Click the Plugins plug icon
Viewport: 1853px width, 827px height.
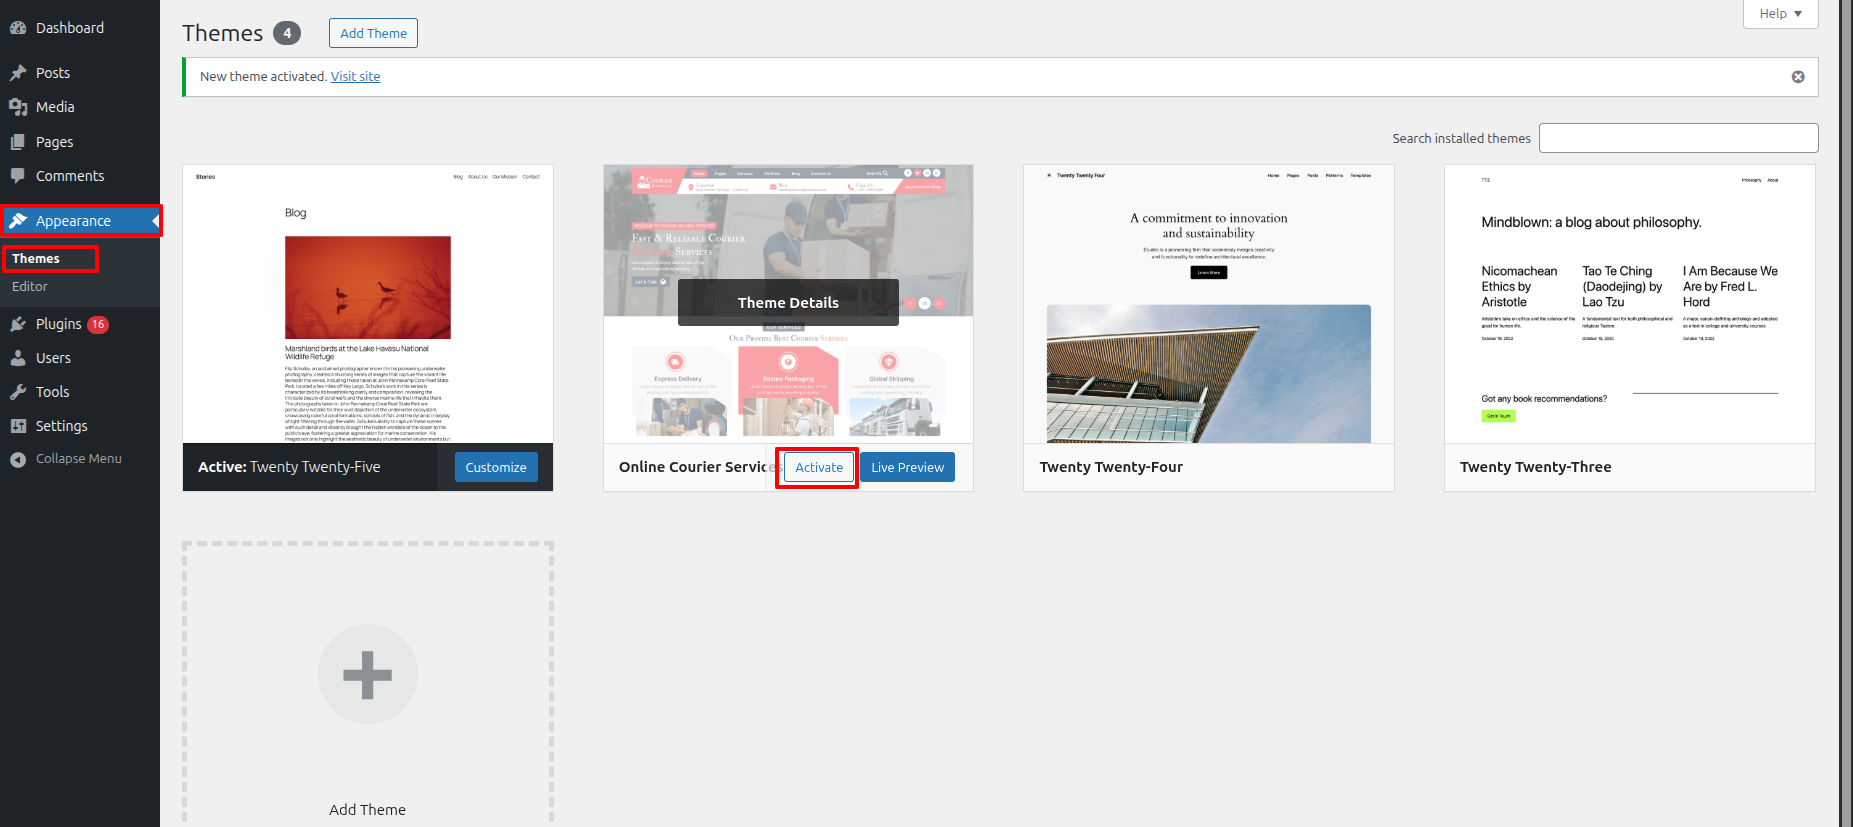(x=18, y=324)
